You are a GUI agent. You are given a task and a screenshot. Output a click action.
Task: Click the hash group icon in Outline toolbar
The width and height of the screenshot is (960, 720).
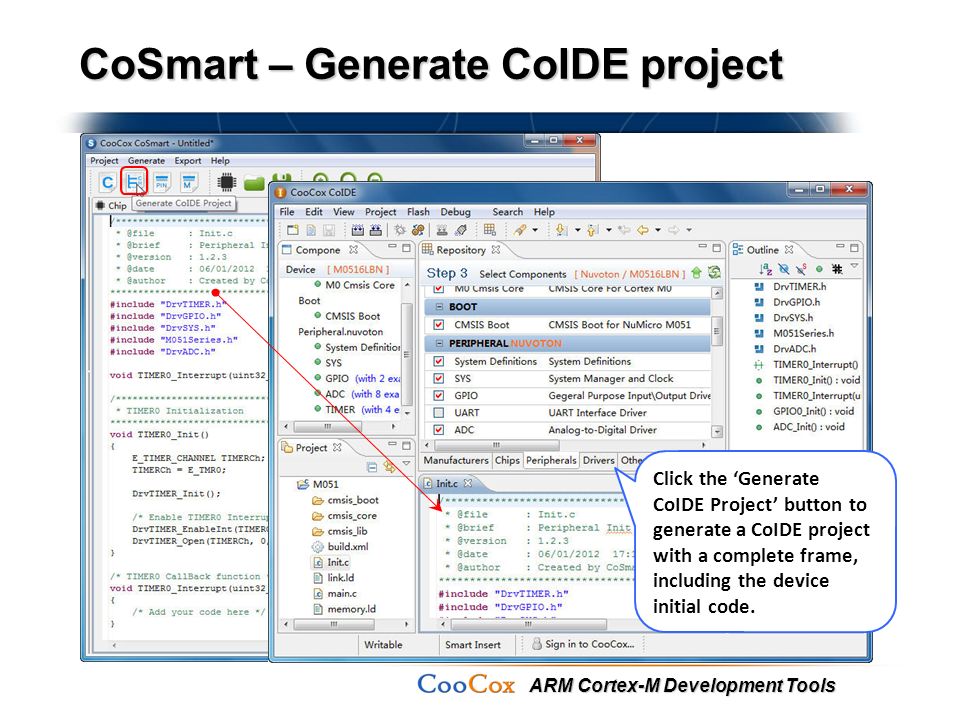pyautogui.click(x=837, y=268)
